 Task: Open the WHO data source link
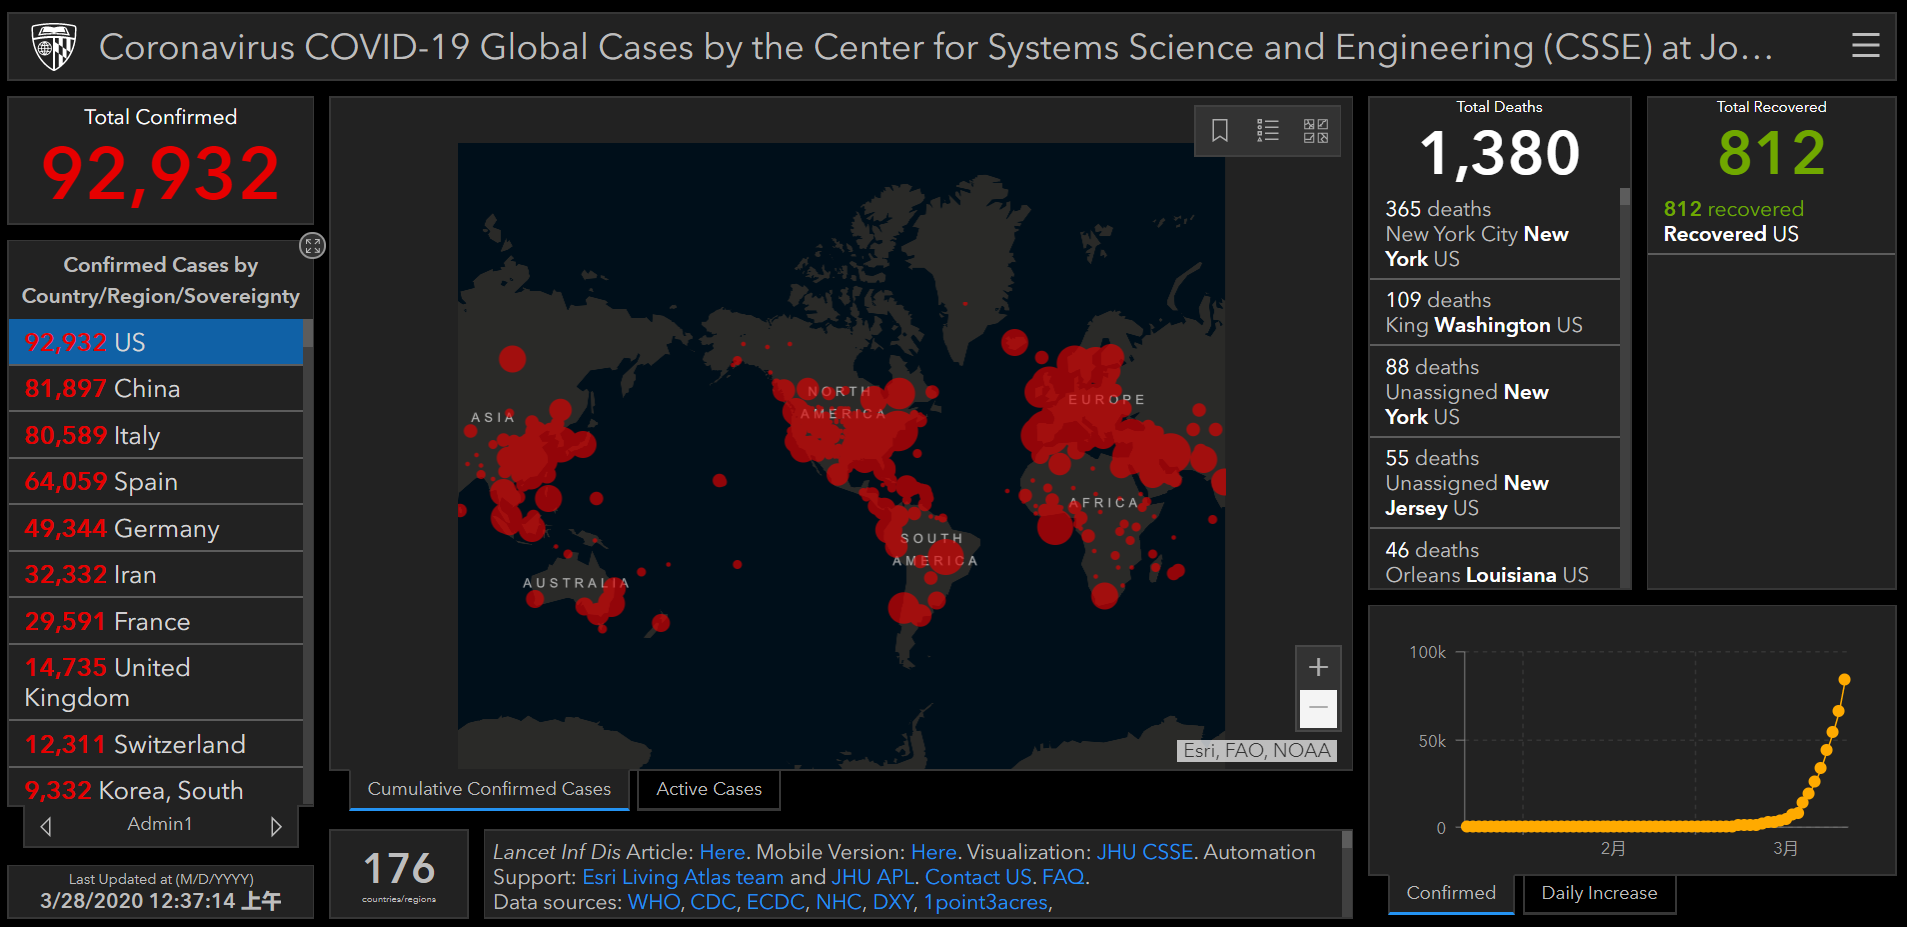(654, 902)
